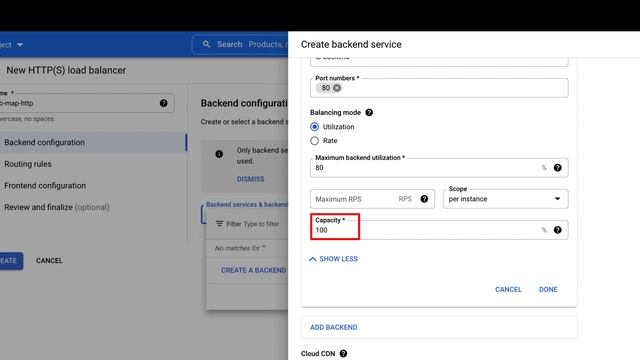The height and width of the screenshot is (360, 640).
Task: Open Balancing mode help tooltip
Action: 369,113
